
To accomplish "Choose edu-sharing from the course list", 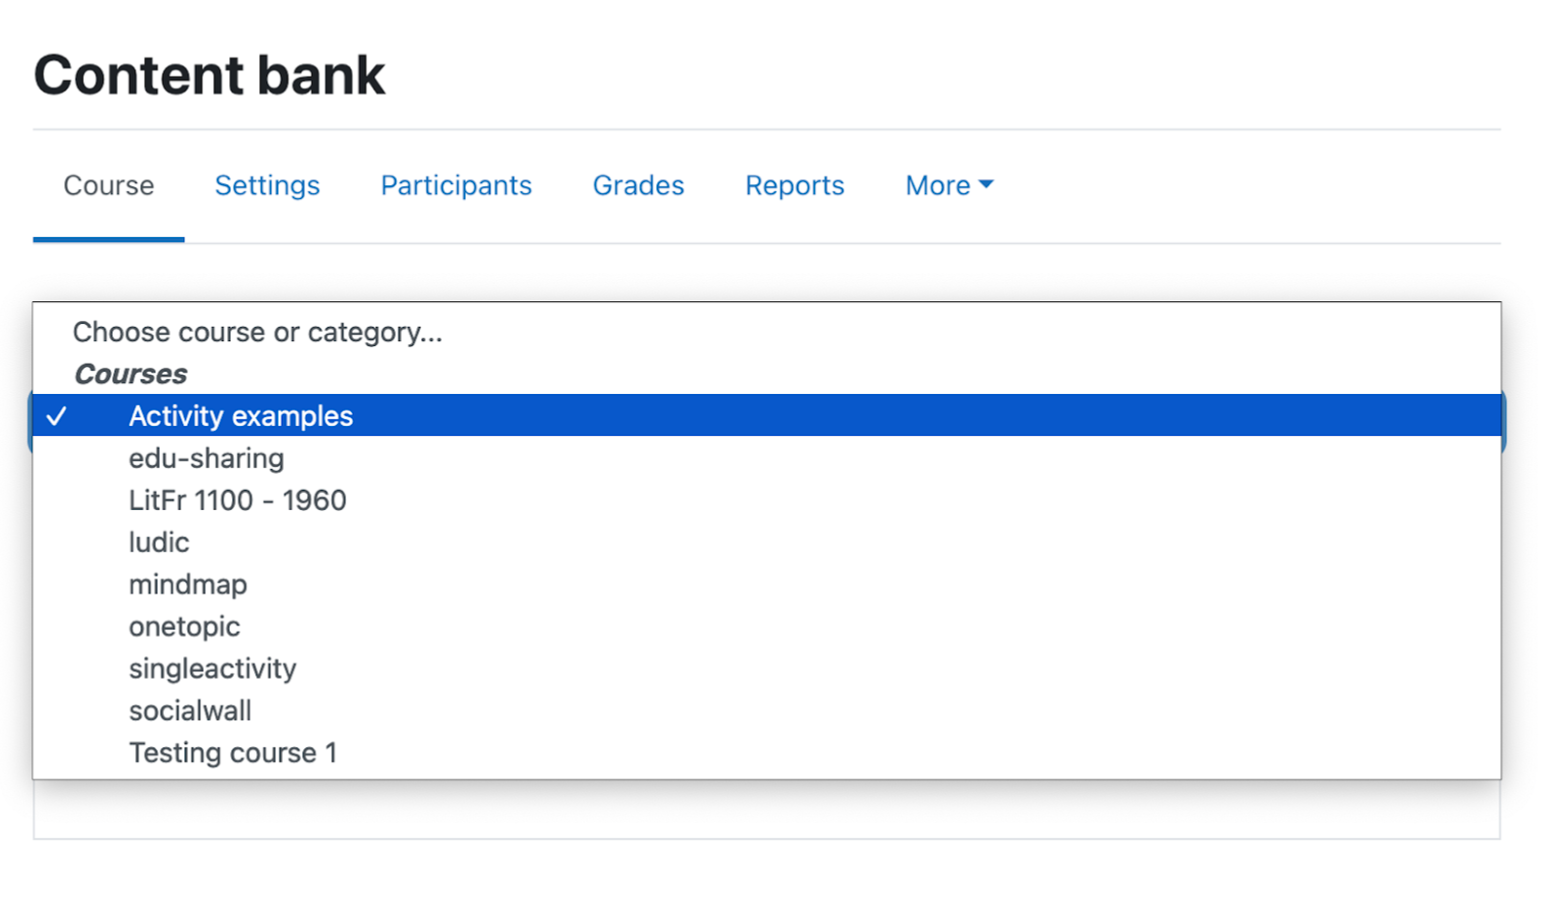I will 767,458.
